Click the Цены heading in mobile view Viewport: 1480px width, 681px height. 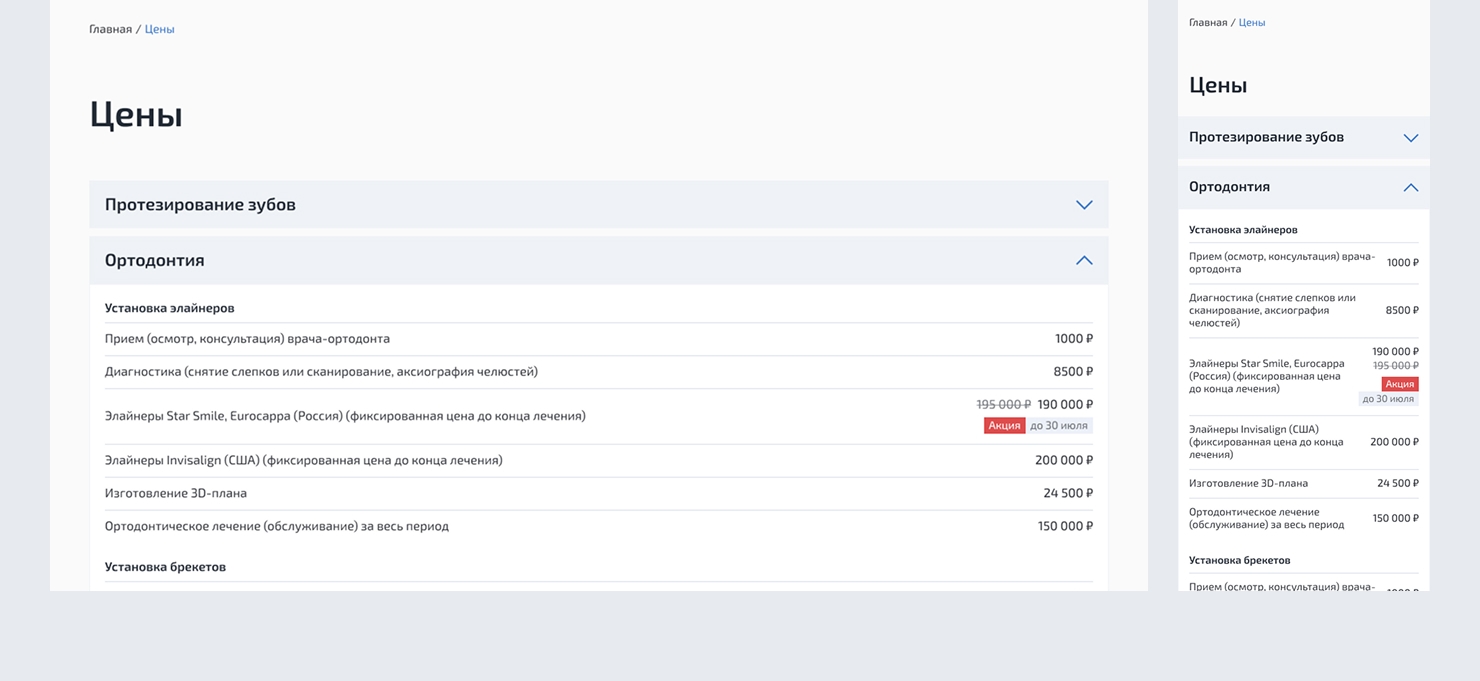click(x=1218, y=85)
